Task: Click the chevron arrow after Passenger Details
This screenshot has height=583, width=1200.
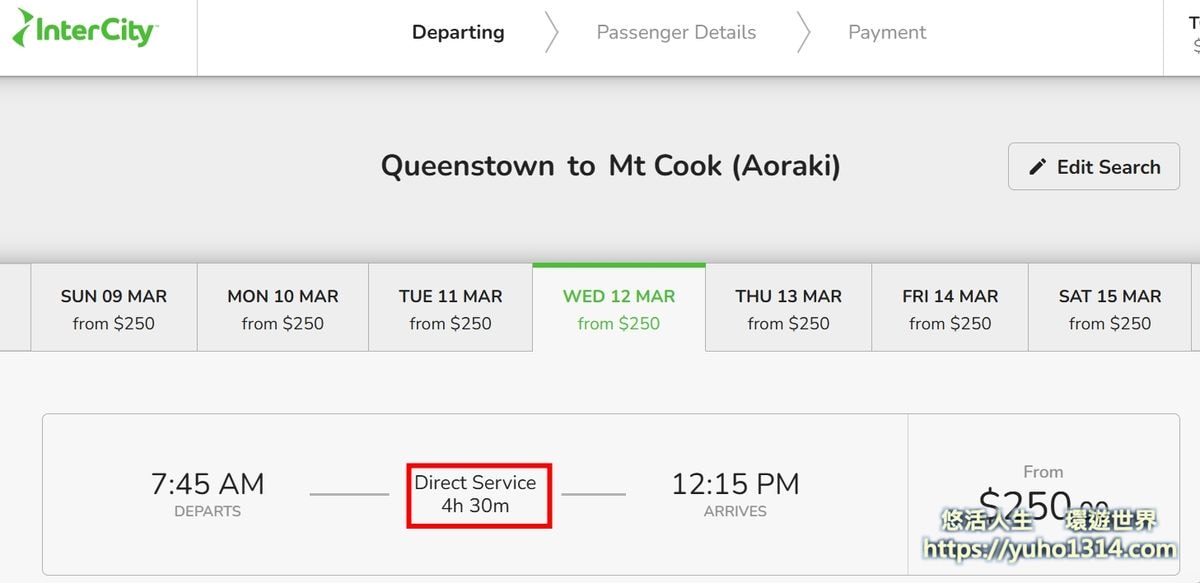Action: [x=802, y=33]
